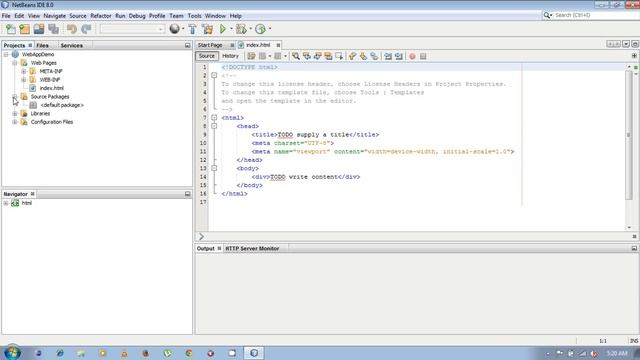Expand the META-INF folder node
640x360 pixels.
coord(24,71)
